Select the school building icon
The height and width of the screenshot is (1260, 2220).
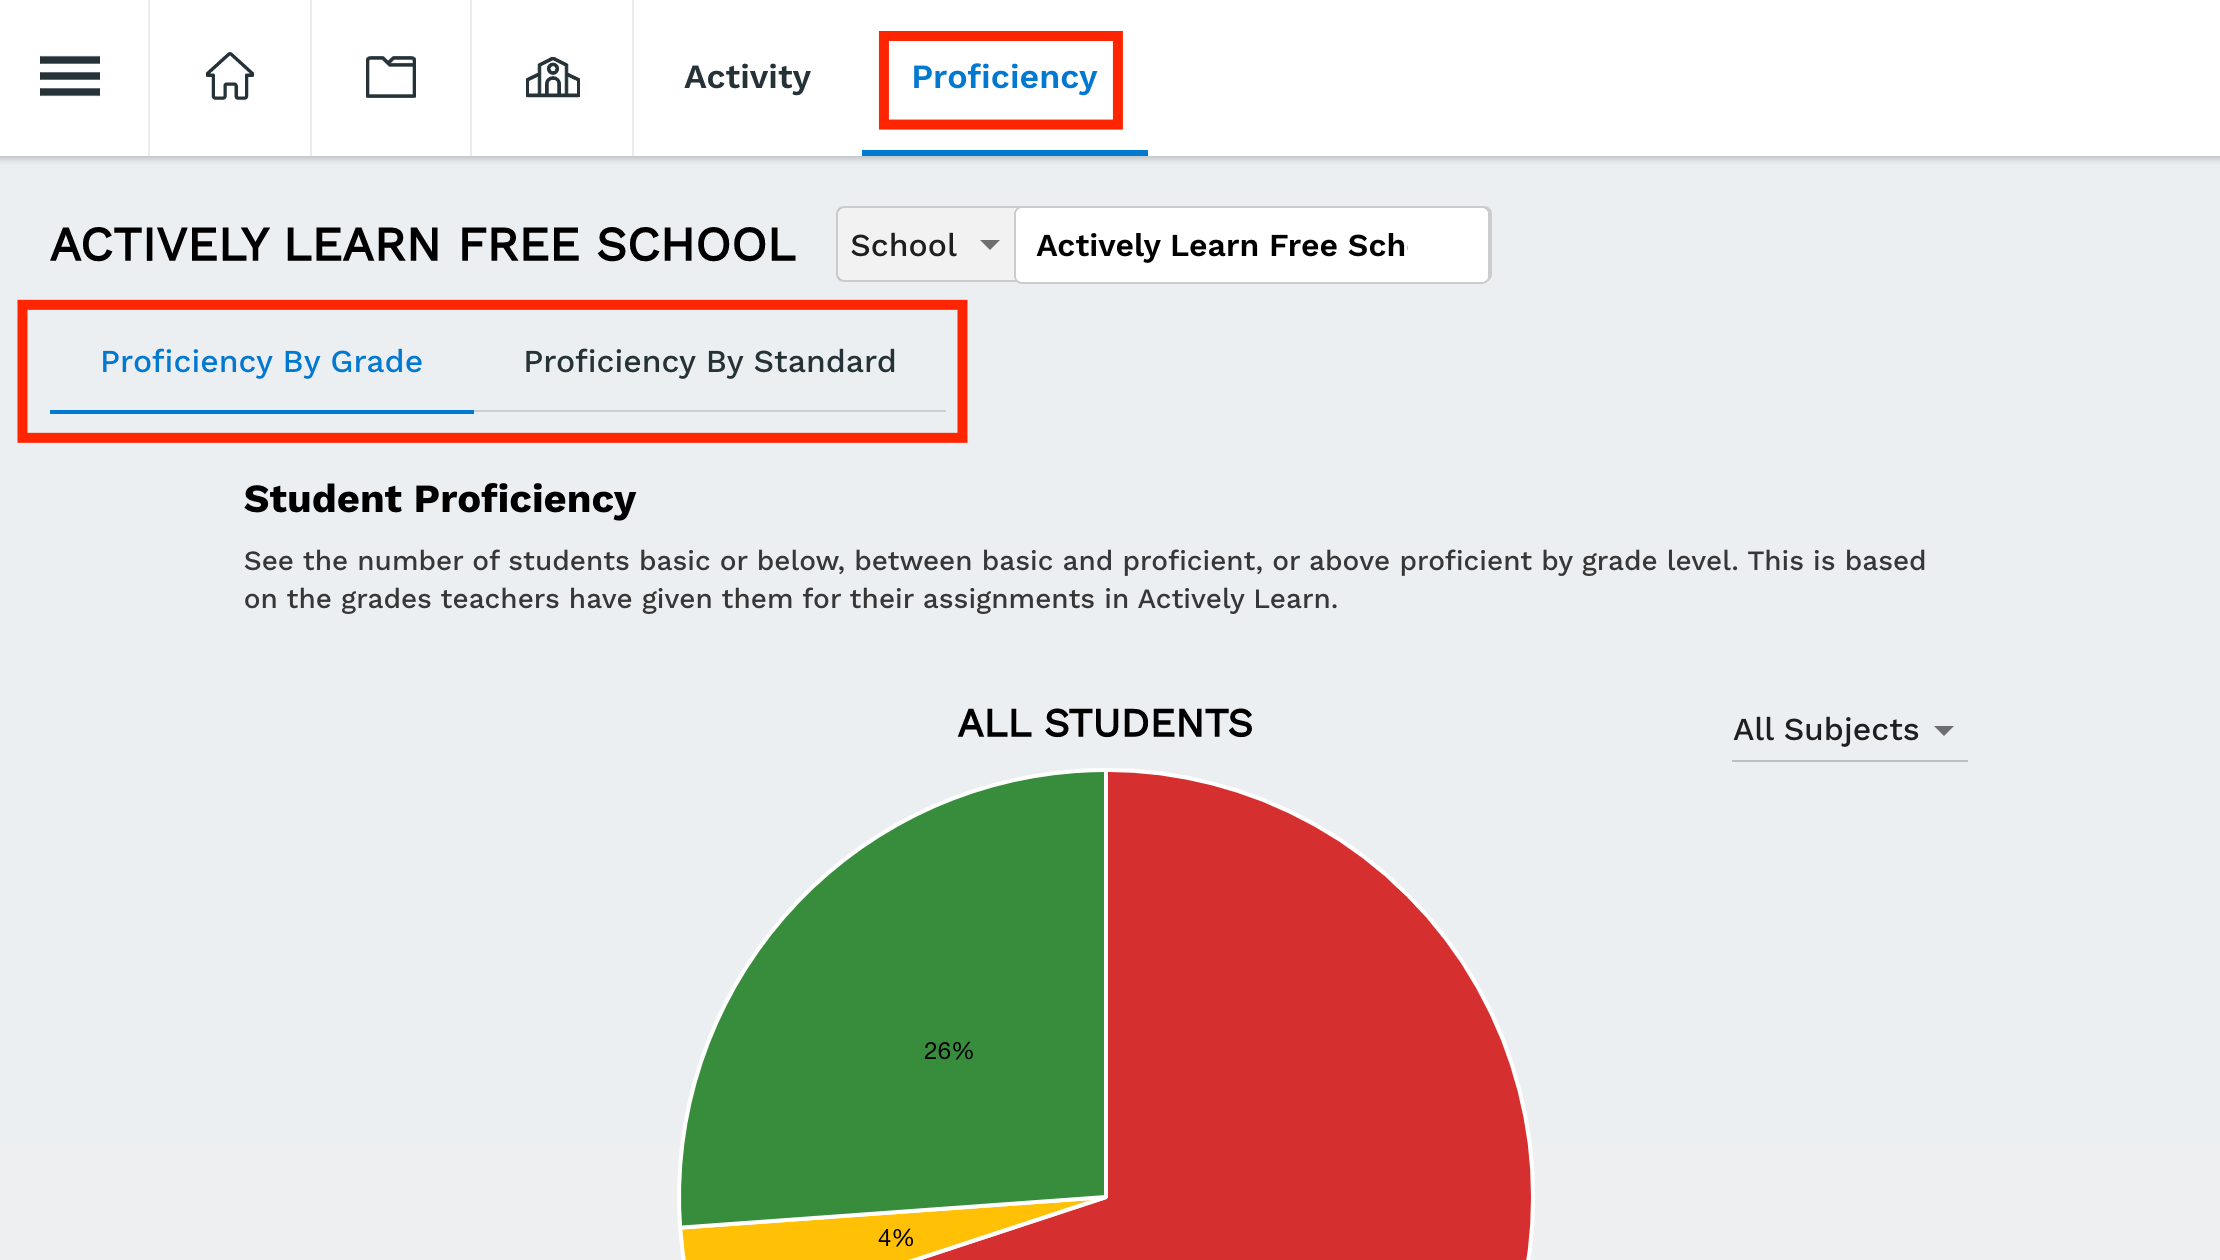point(553,77)
